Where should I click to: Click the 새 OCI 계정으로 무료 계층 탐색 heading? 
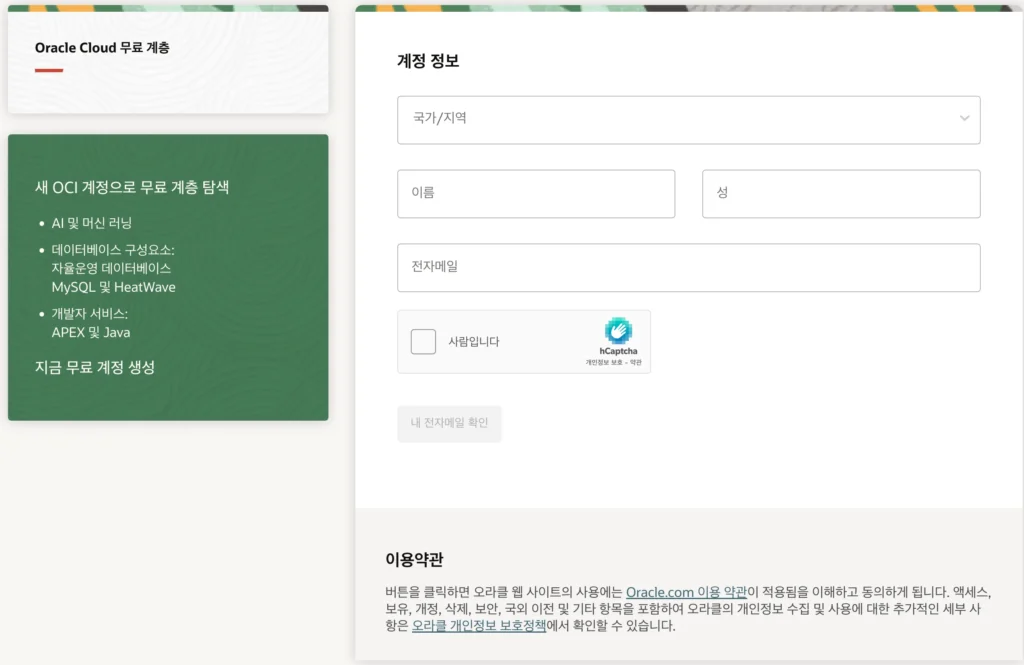(x=132, y=187)
